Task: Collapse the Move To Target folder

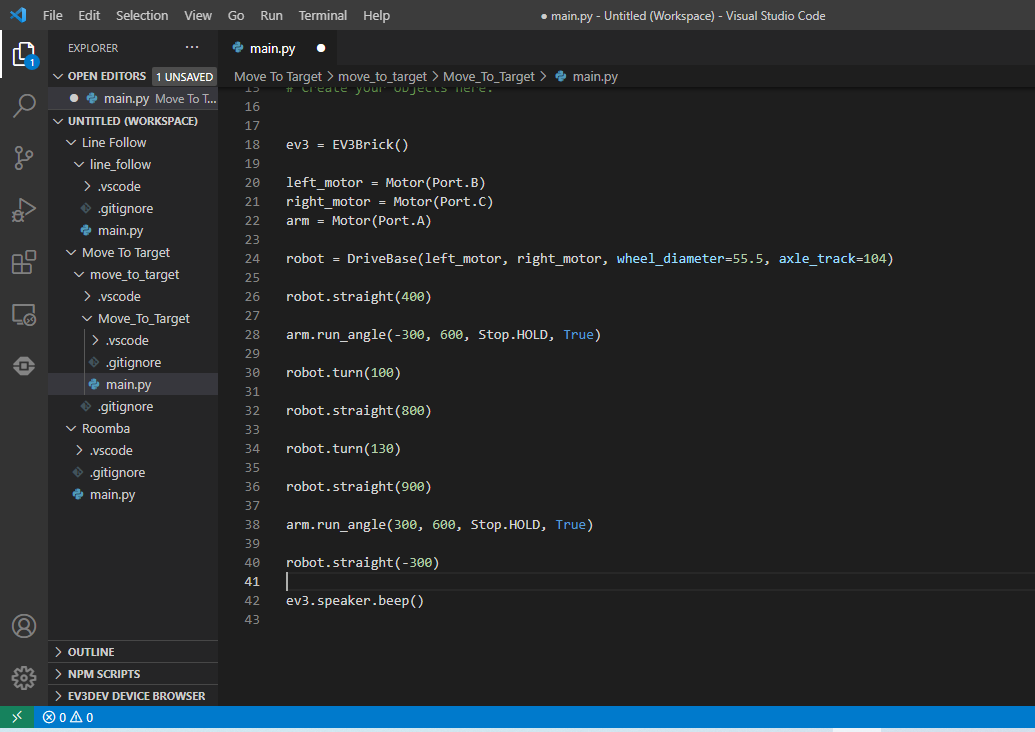Action: click(71, 253)
